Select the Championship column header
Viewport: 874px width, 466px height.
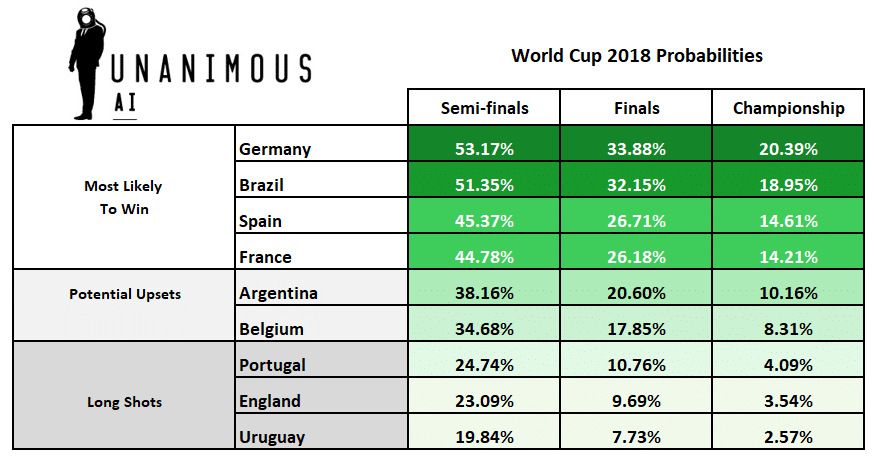point(788,108)
